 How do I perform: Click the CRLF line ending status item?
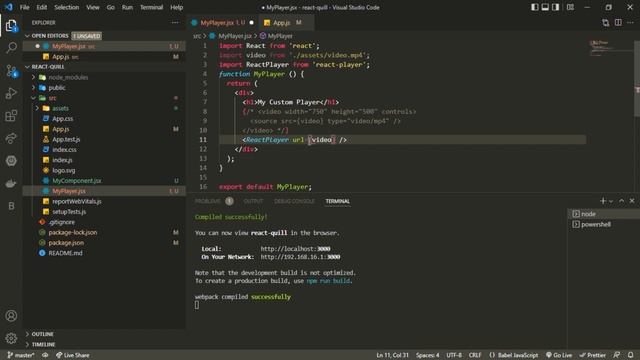[475, 355]
